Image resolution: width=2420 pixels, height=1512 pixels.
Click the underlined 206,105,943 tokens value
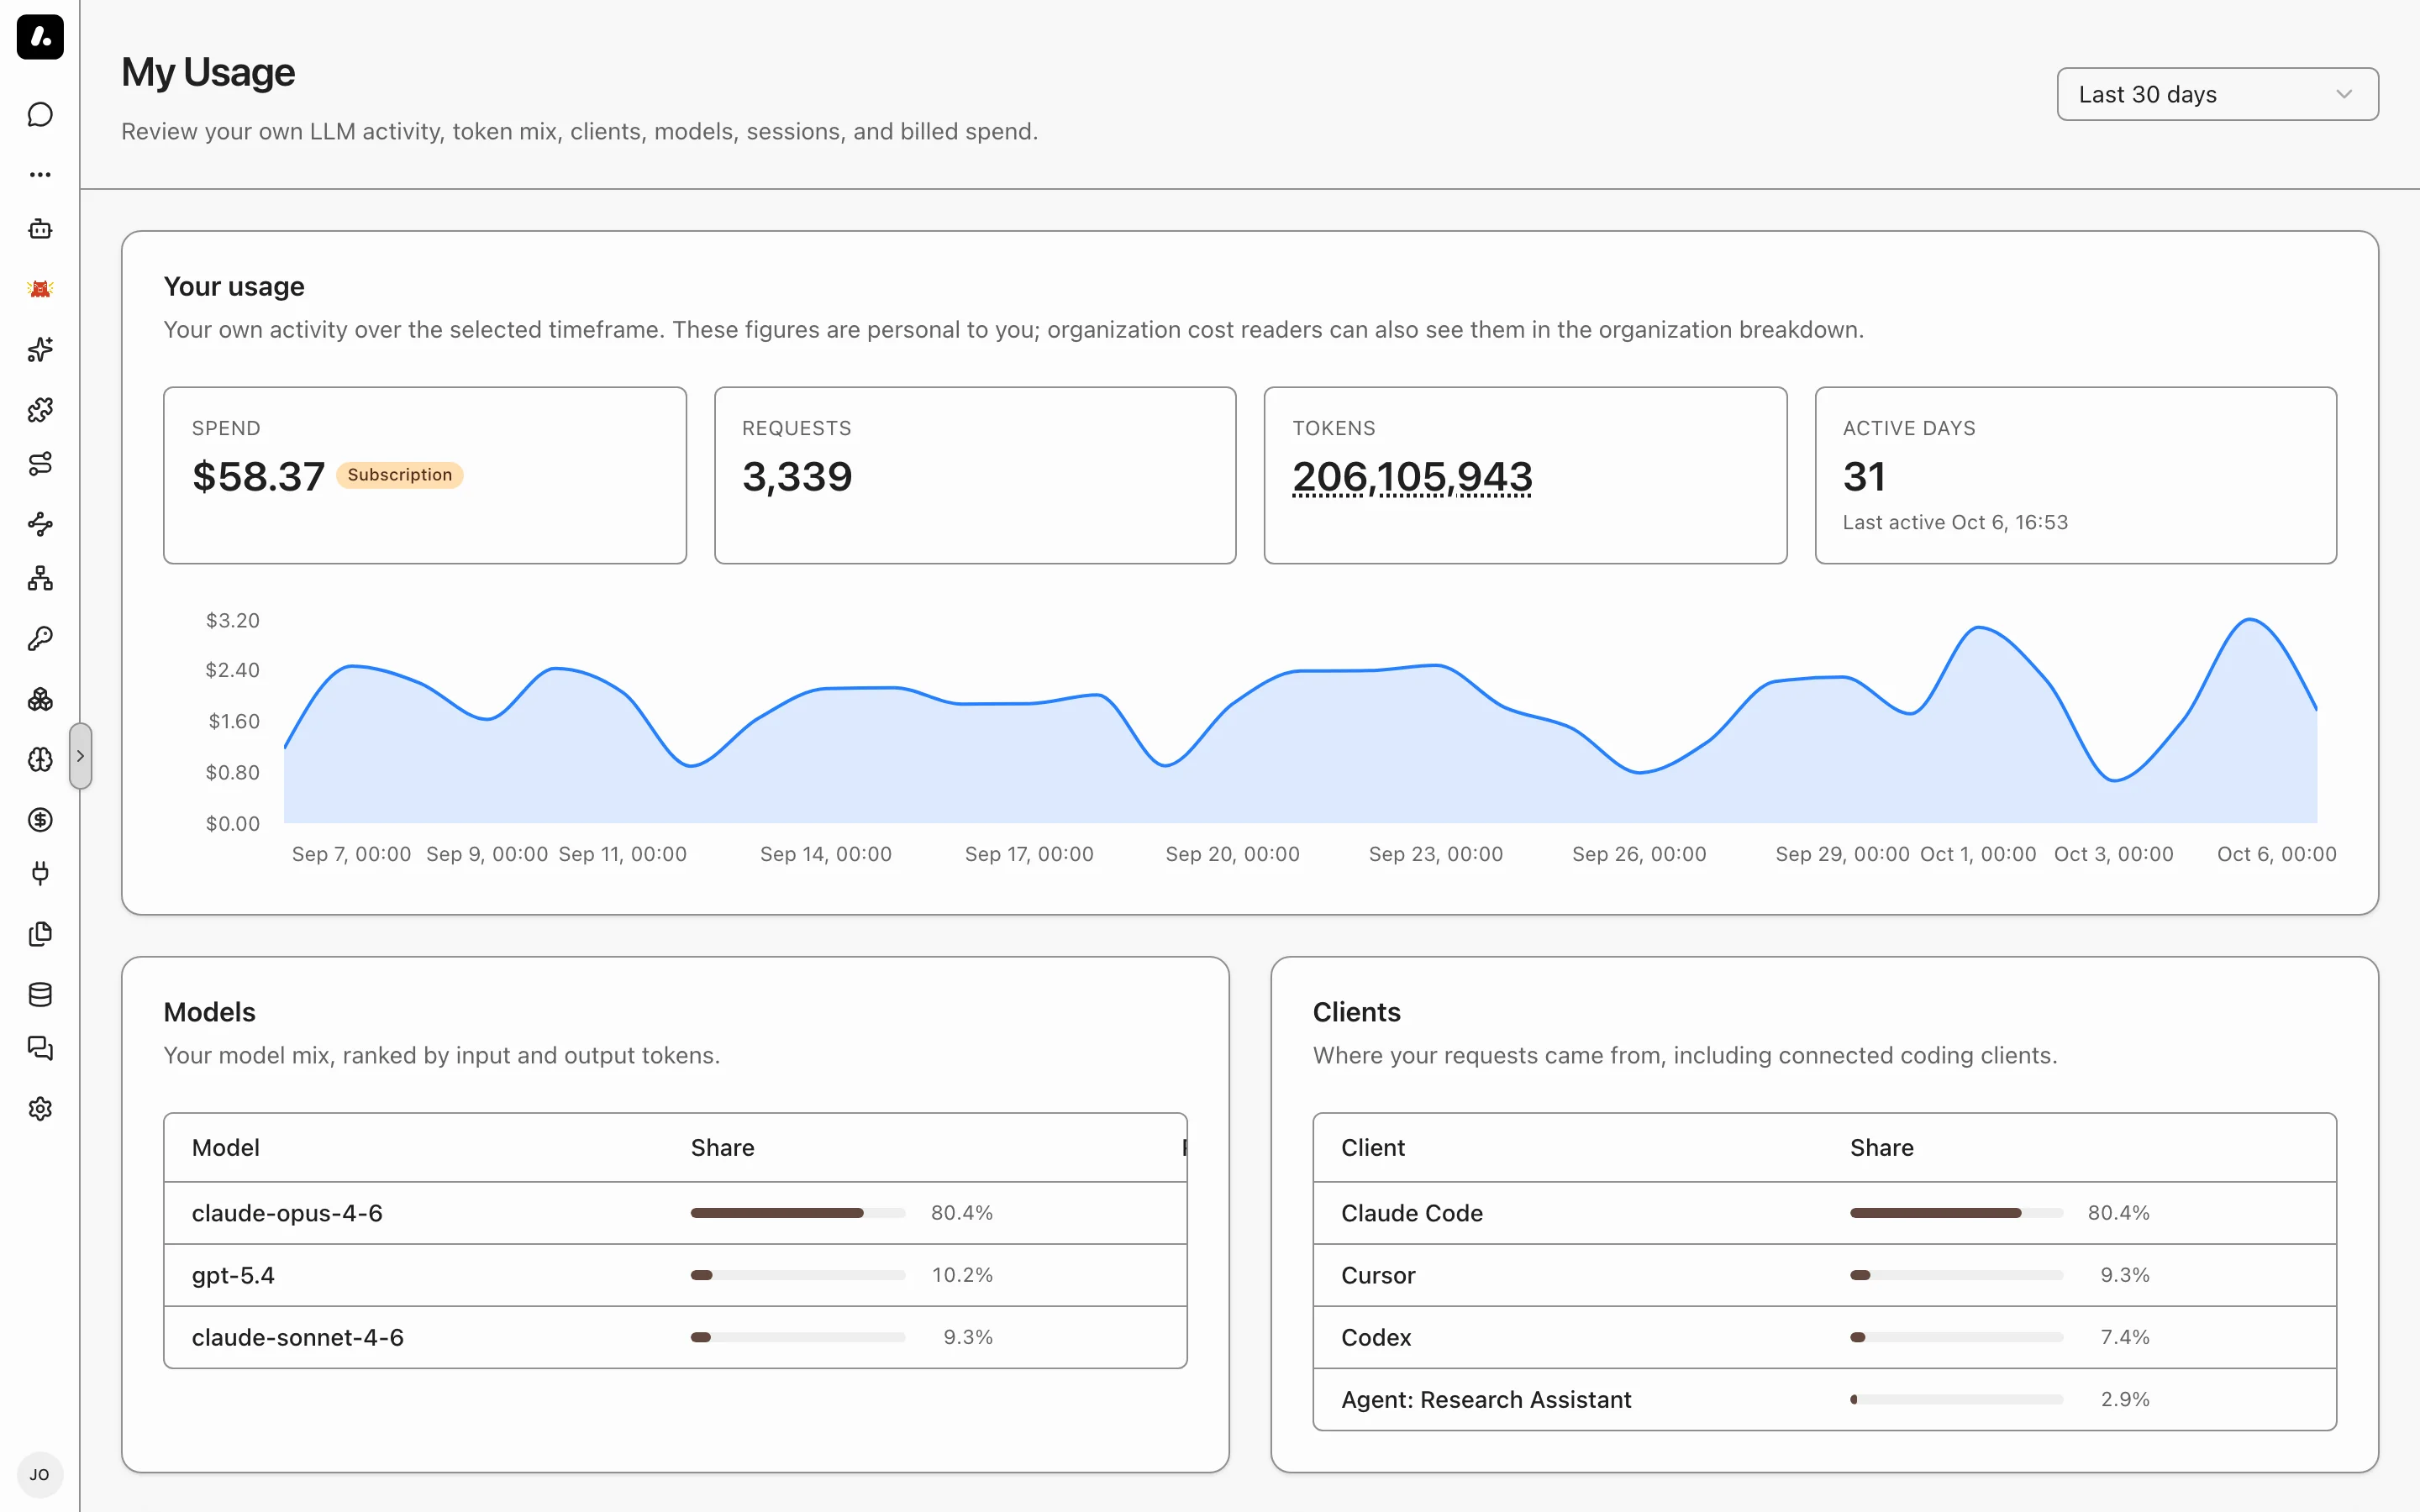point(1412,477)
